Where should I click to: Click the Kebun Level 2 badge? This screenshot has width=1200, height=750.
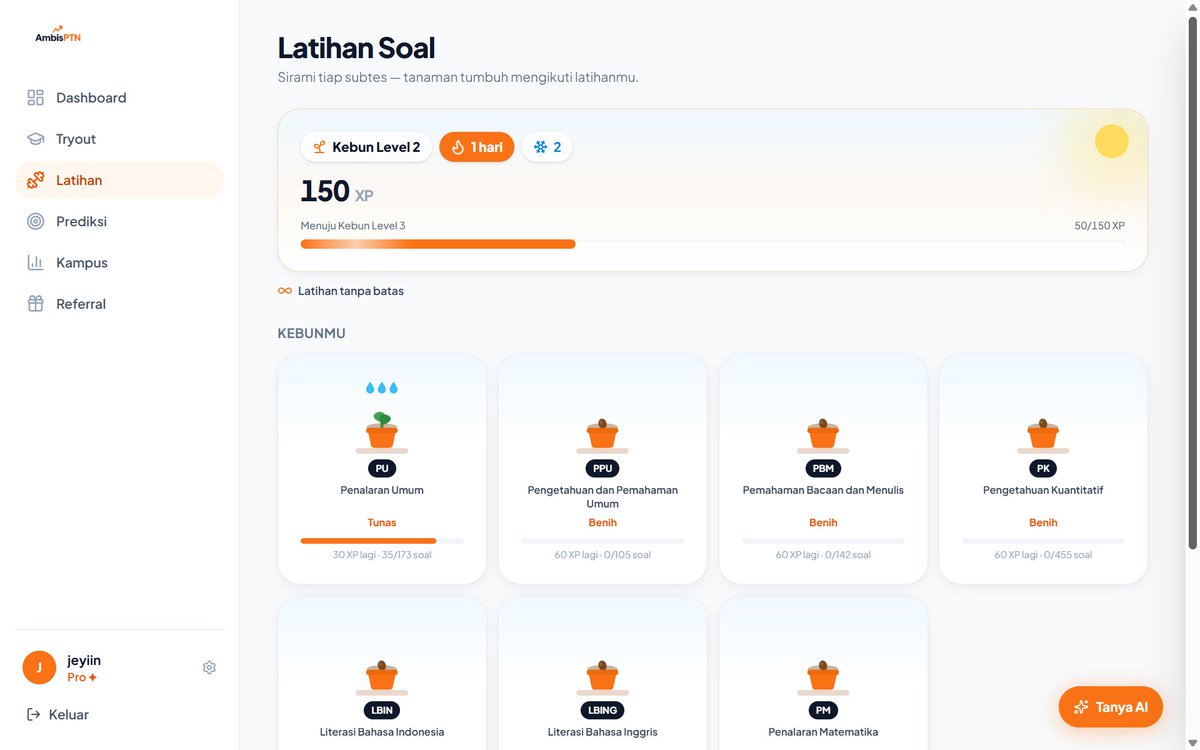click(367, 147)
